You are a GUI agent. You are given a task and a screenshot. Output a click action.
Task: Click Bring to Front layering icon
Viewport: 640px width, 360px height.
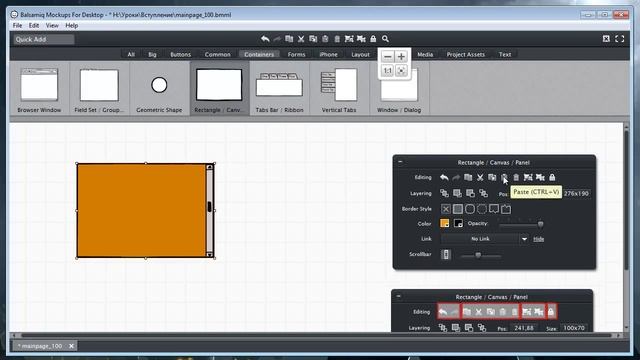click(444, 193)
